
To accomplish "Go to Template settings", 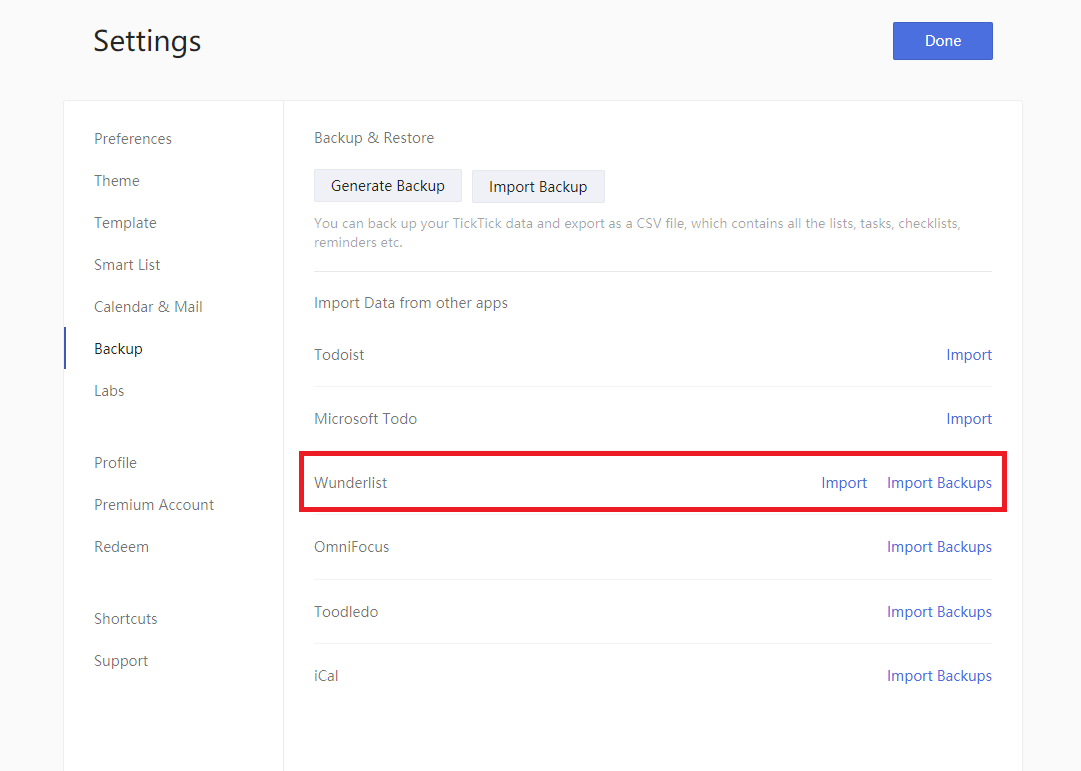I will pyautogui.click(x=125, y=223).
